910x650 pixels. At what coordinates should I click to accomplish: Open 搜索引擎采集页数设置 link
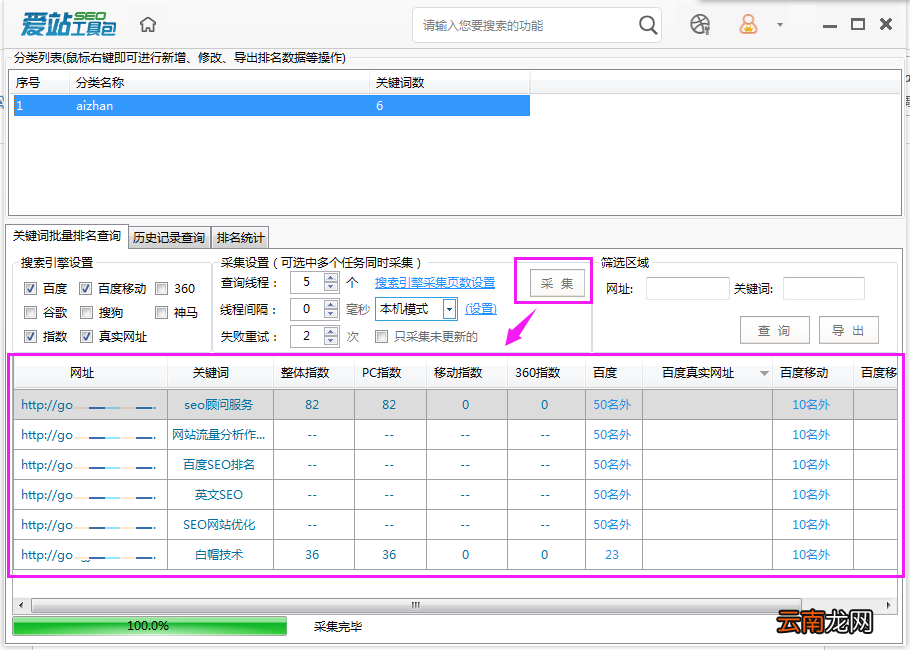click(x=435, y=283)
